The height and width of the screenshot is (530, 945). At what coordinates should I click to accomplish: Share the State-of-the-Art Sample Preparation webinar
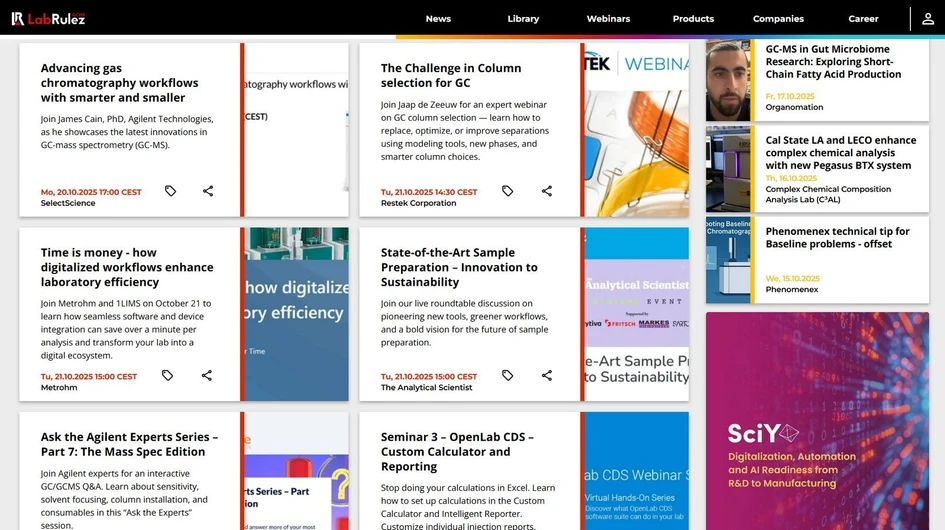pos(547,376)
